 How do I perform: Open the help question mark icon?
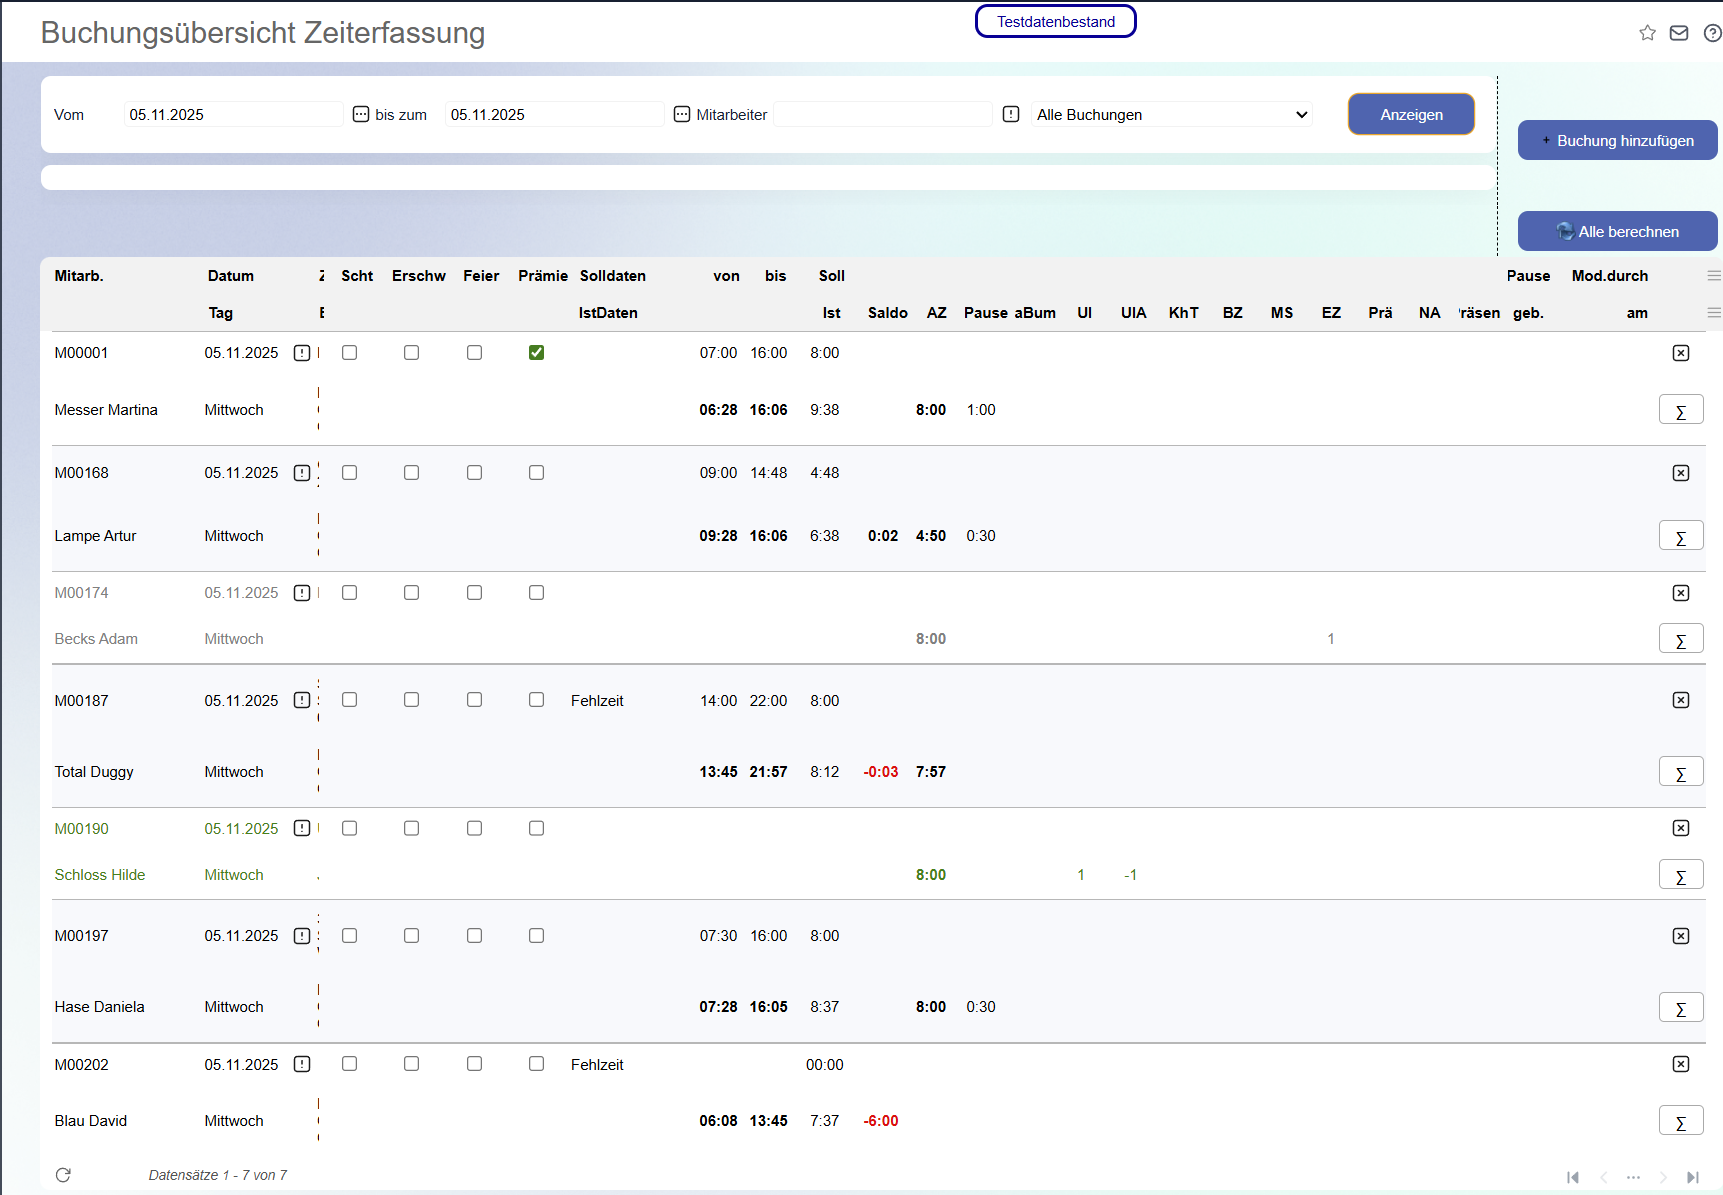(1713, 33)
